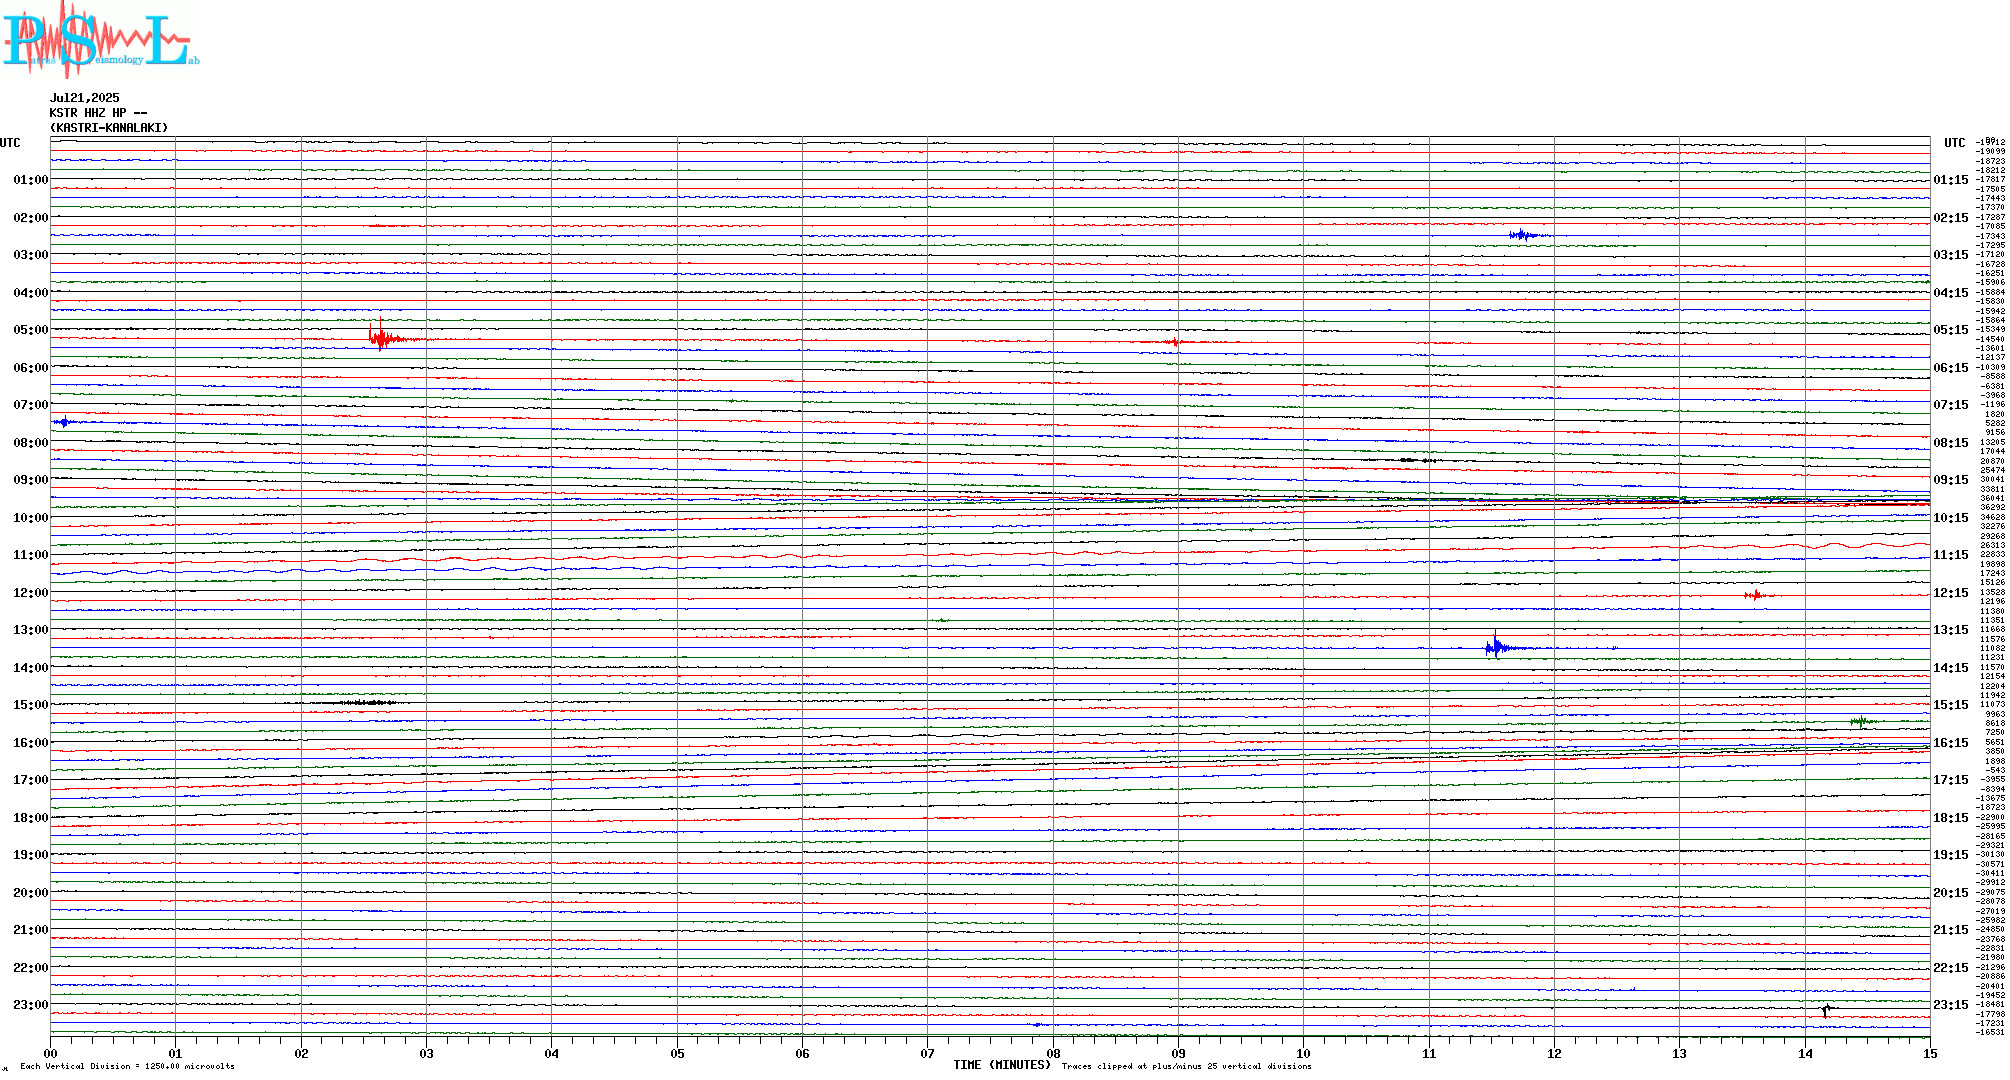Click the 05:00 hour label
Image resolution: width=2010 pixels, height=1080 pixels.
[x=31, y=330]
